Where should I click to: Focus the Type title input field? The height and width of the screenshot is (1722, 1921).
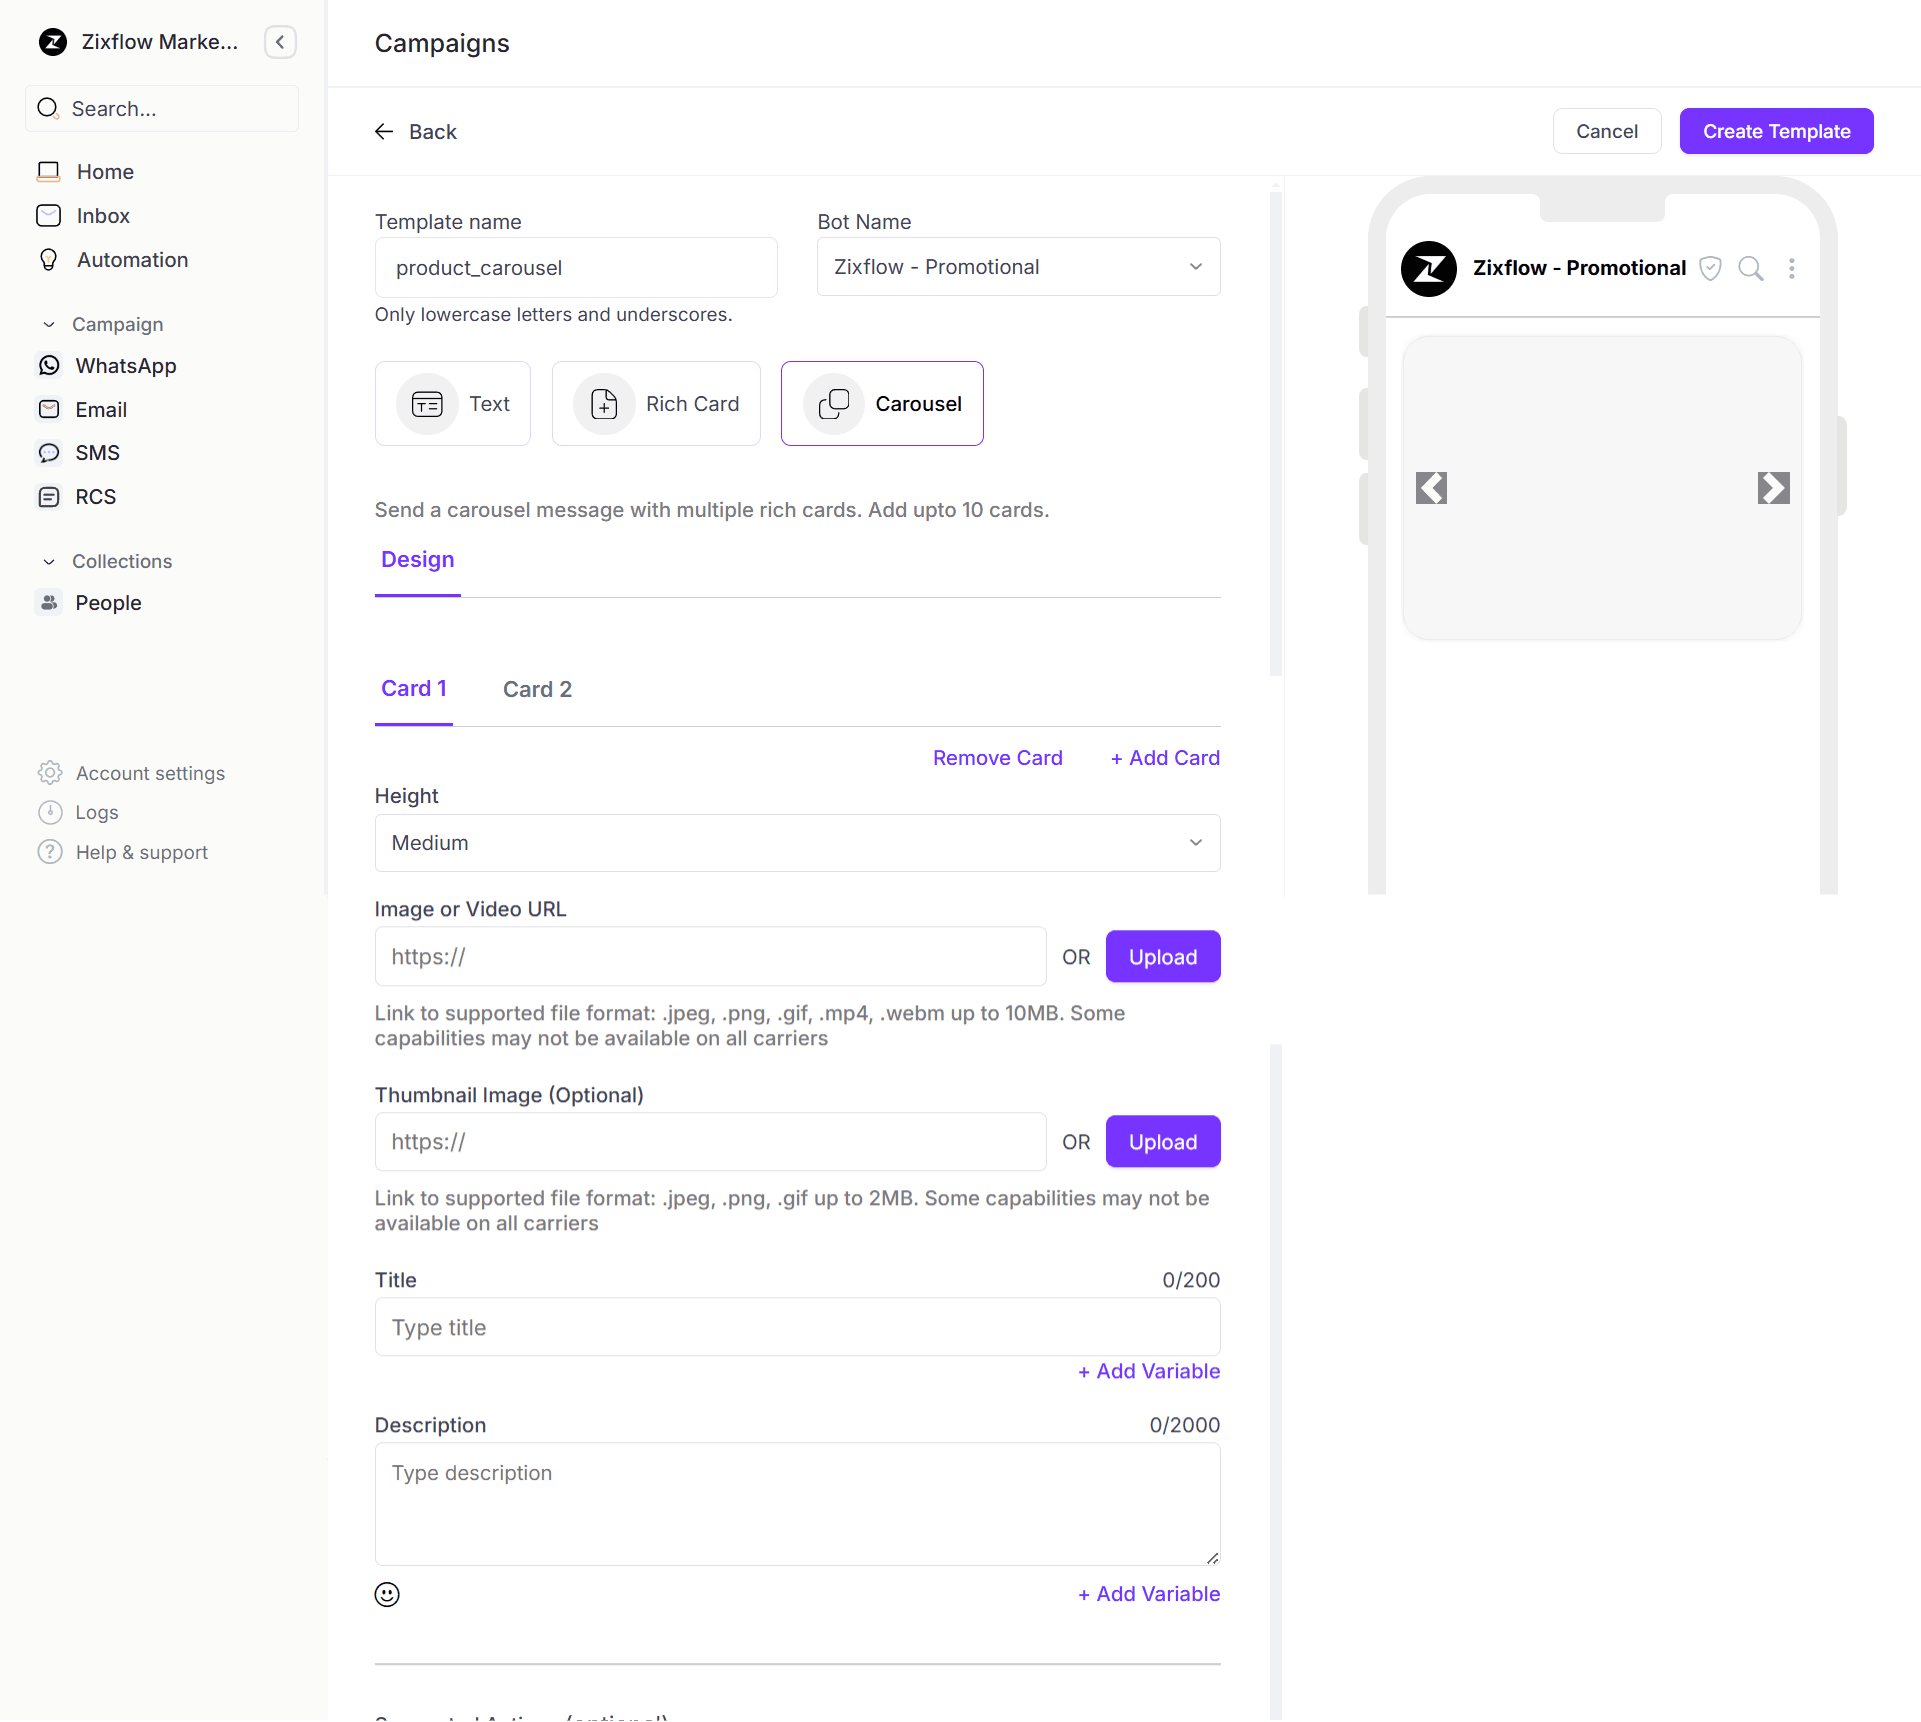pyautogui.click(x=797, y=1327)
